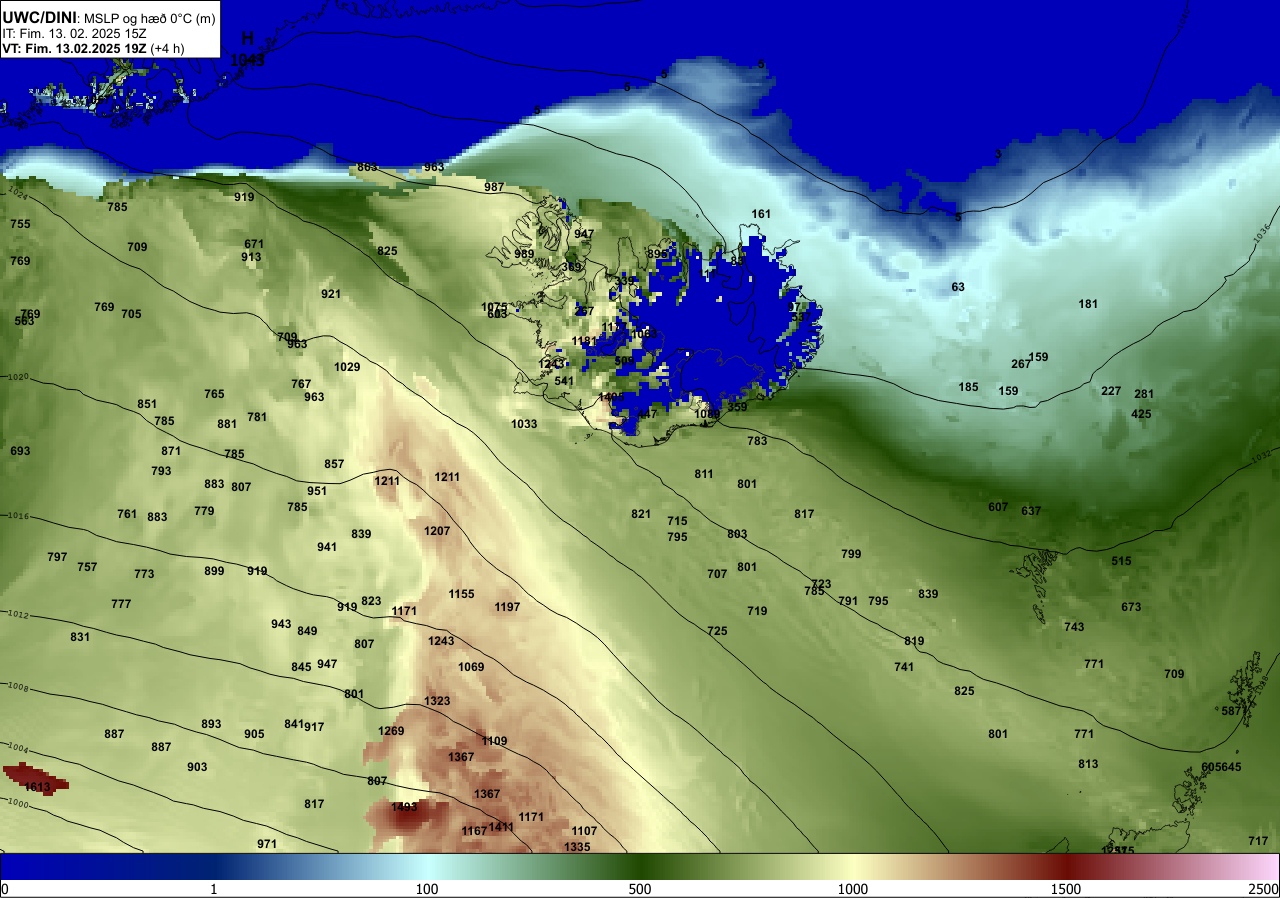Click the 921 height value
The image size is (1280, 898).
coord(331,294)
